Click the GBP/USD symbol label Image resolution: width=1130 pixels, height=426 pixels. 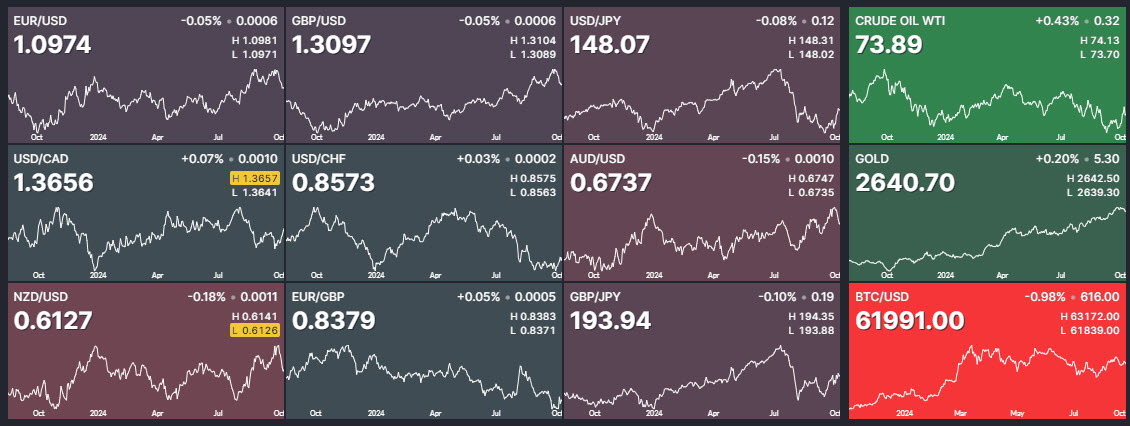pos(320,20)
